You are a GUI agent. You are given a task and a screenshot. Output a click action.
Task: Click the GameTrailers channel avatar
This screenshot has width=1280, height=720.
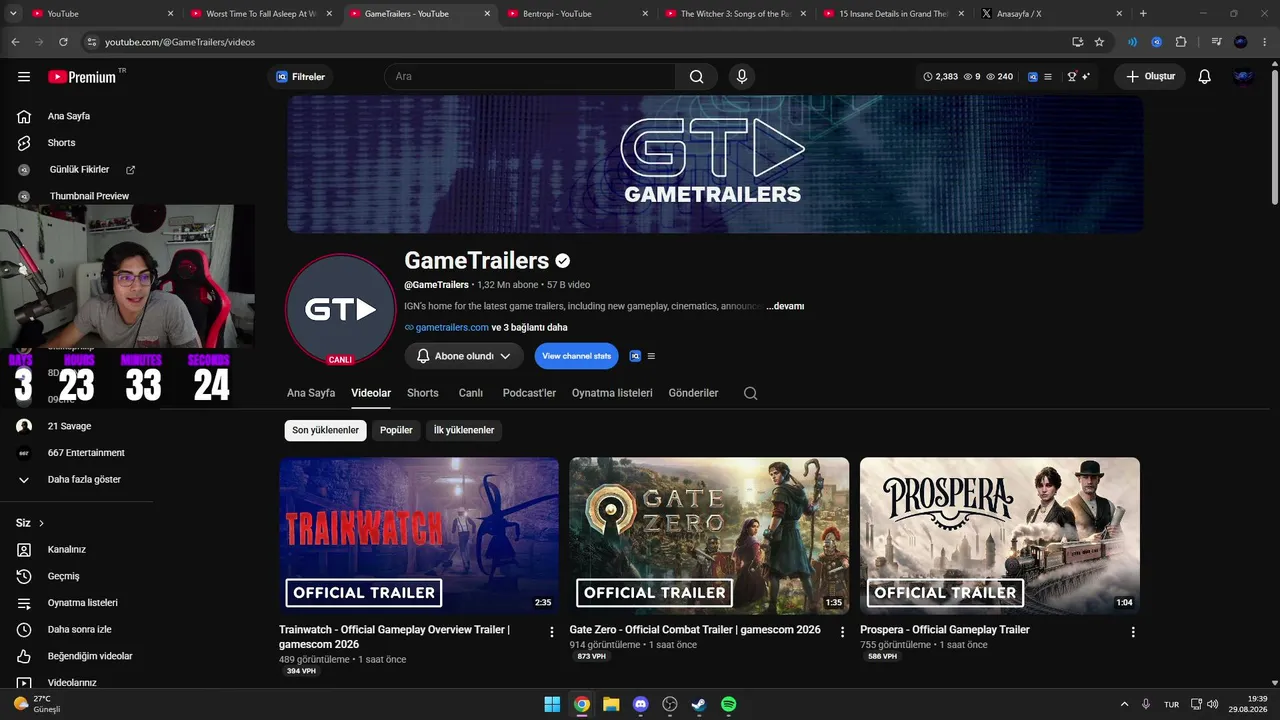340,309
